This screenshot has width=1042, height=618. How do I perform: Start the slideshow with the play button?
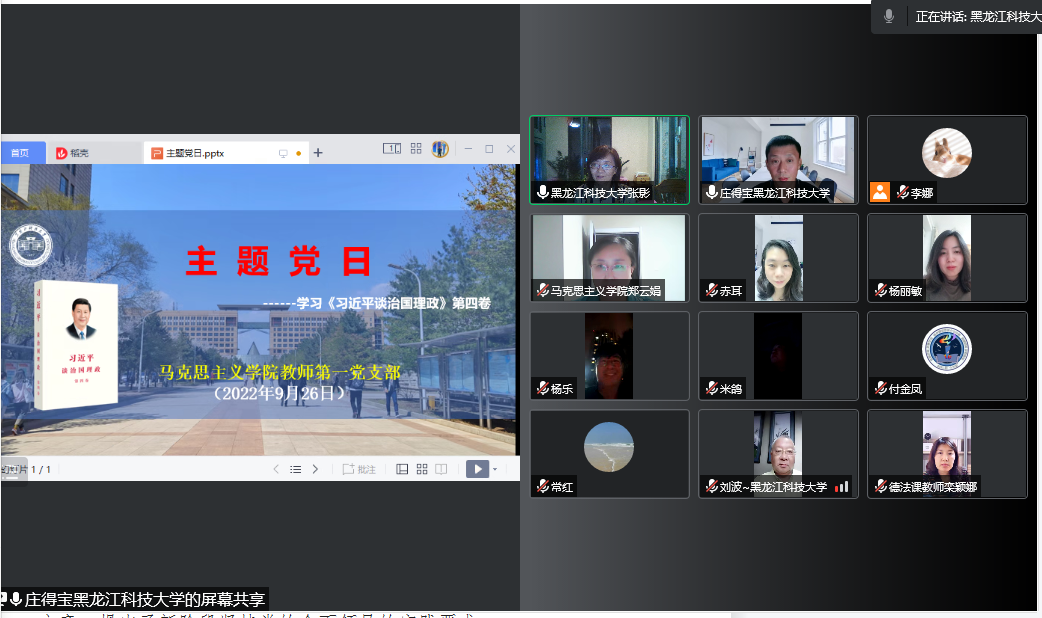coord(478,469)
